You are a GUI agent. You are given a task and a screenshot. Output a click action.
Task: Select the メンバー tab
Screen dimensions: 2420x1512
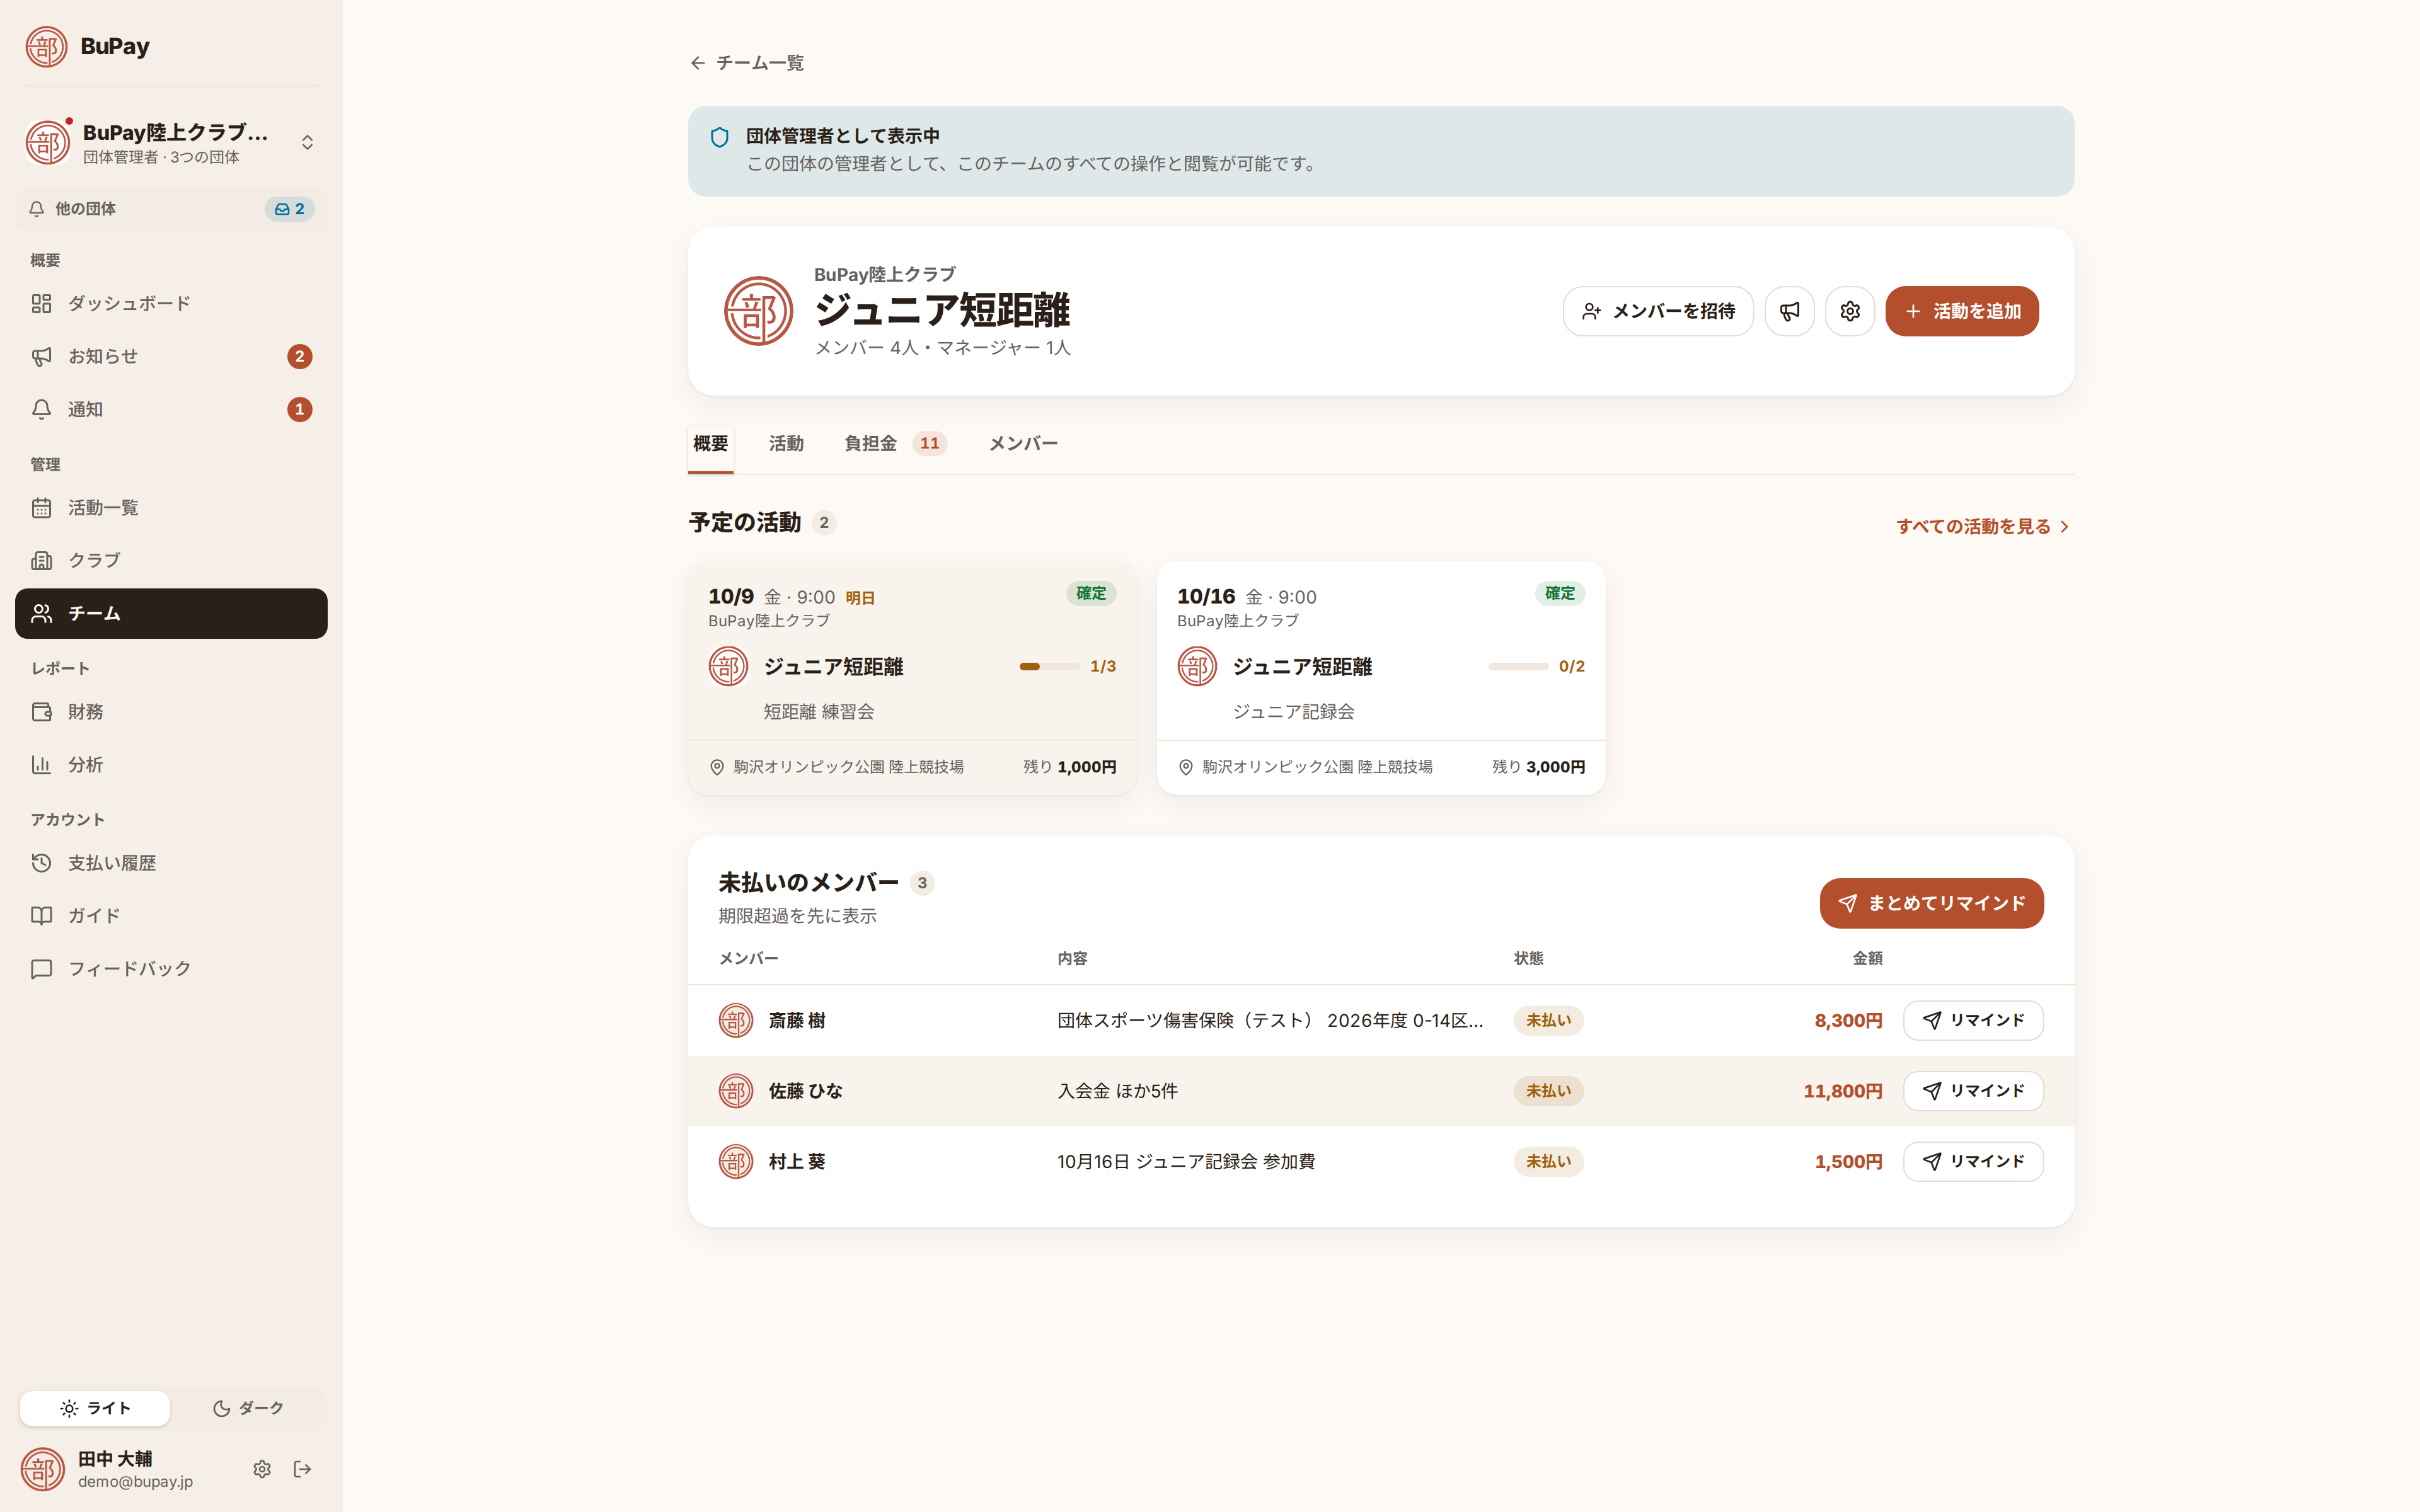(1023, 443)
